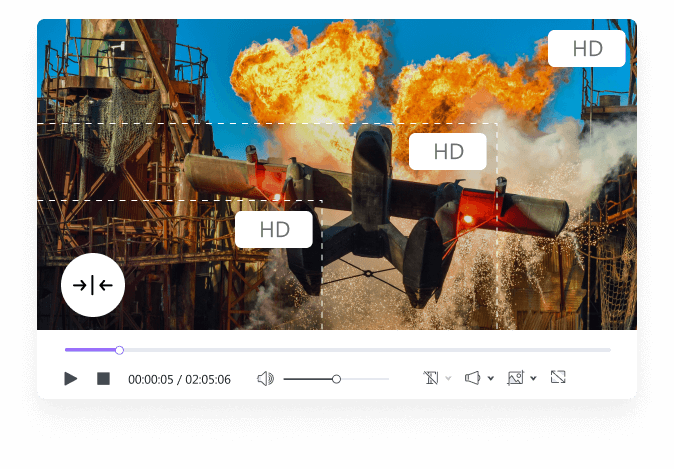Viewport: 674px width, 469px height.
Task: Adjust the volume slider handle
Action: point(337,379)
